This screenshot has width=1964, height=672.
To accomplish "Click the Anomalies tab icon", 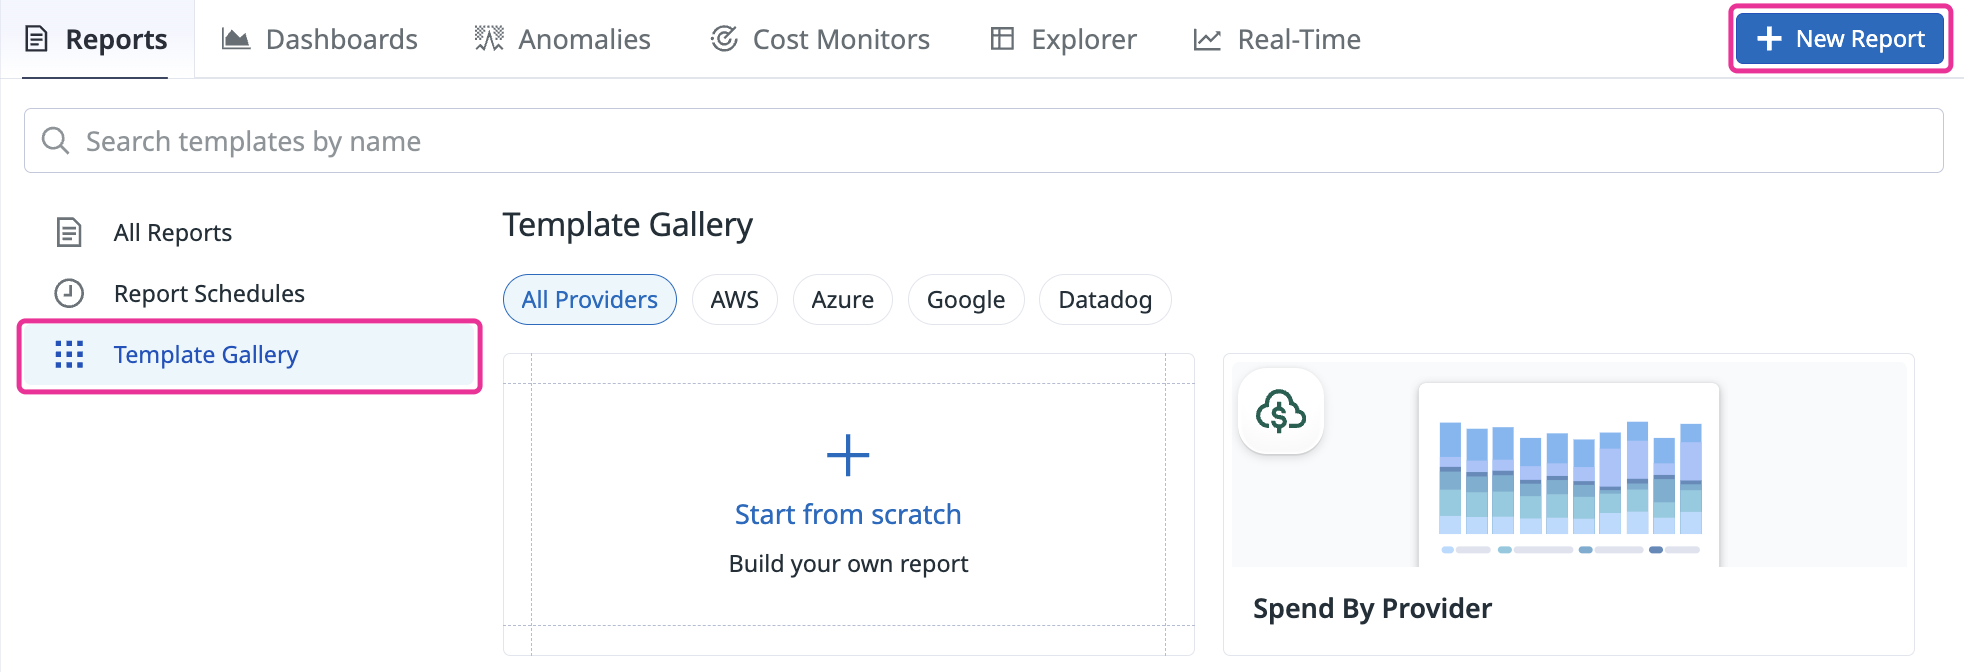I will point(489,39).
